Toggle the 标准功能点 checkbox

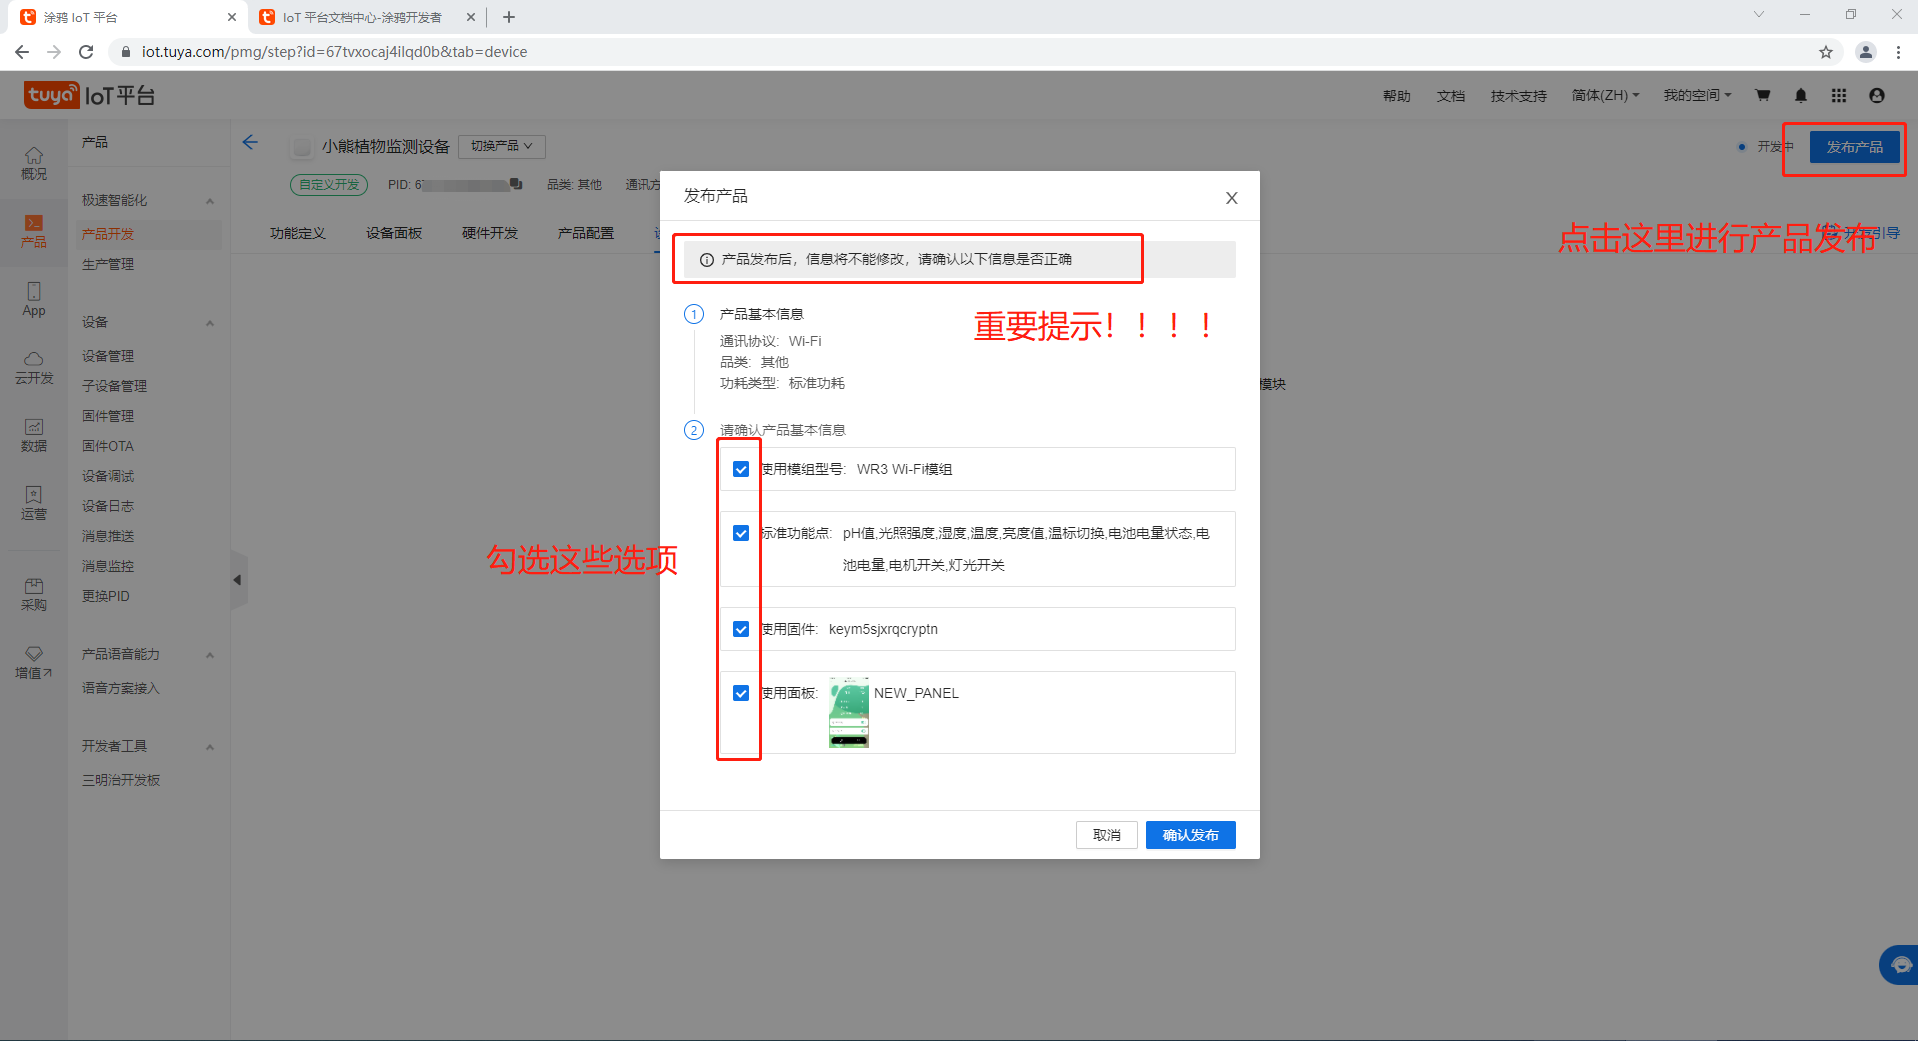741,533
